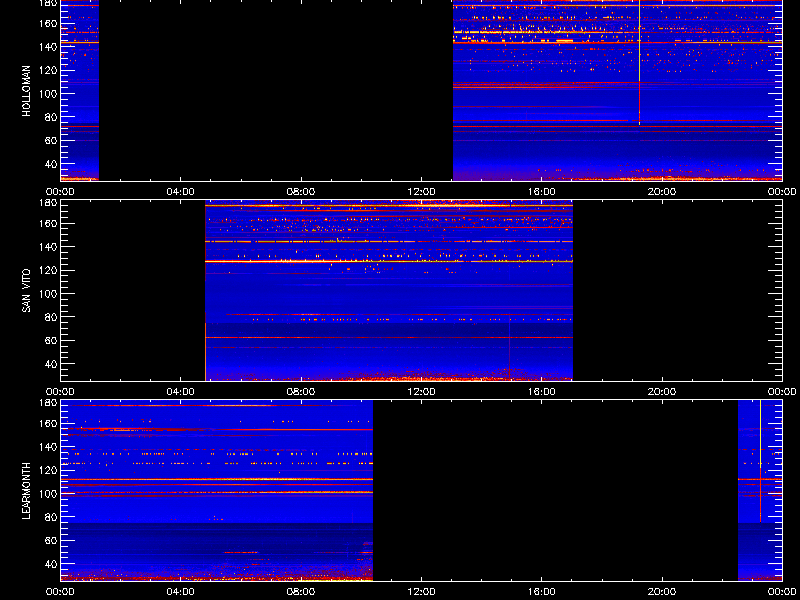Click the 60 frequency tick on Holloman axis

click(52, 140)
